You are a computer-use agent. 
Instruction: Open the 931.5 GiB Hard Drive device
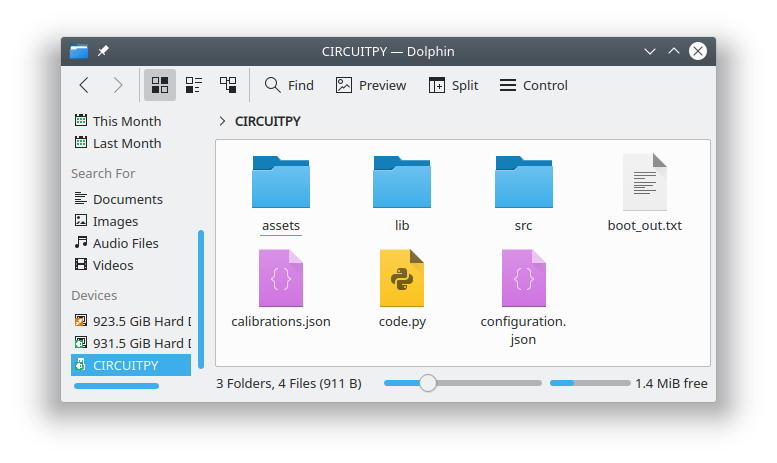pos(131,343)
